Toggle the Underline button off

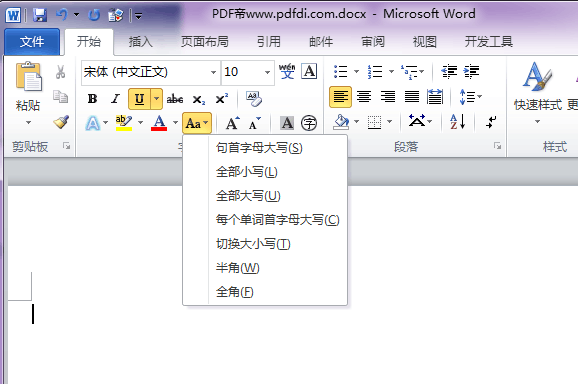pos(139,99)
